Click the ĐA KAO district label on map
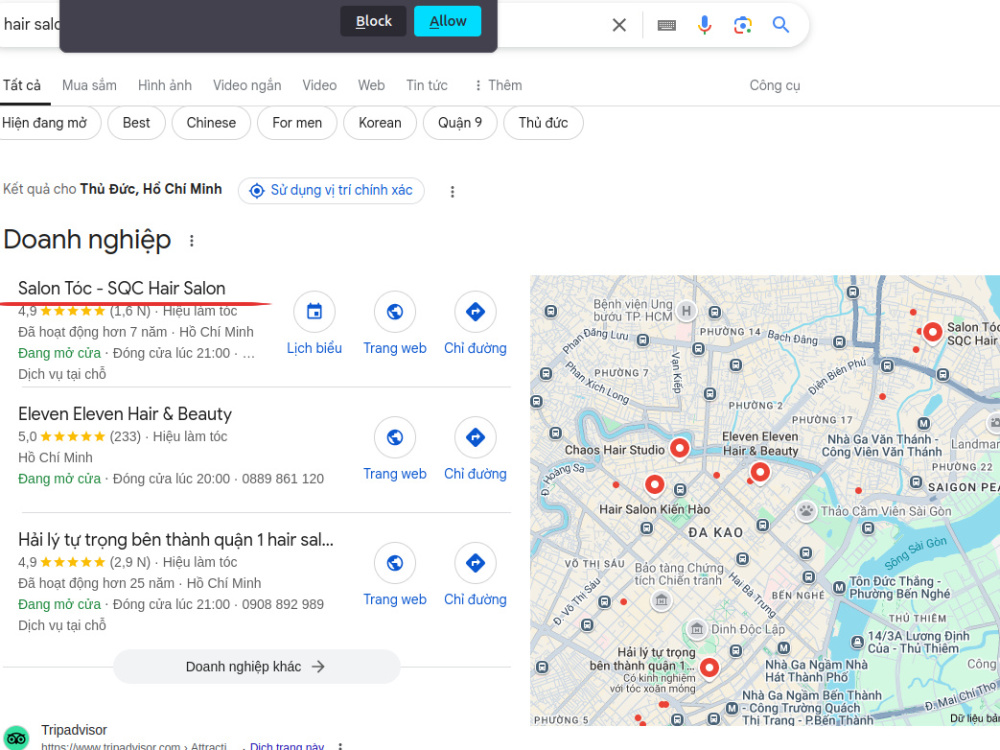The width and height of the screenshot is (1000, 750). click(716, 533)
